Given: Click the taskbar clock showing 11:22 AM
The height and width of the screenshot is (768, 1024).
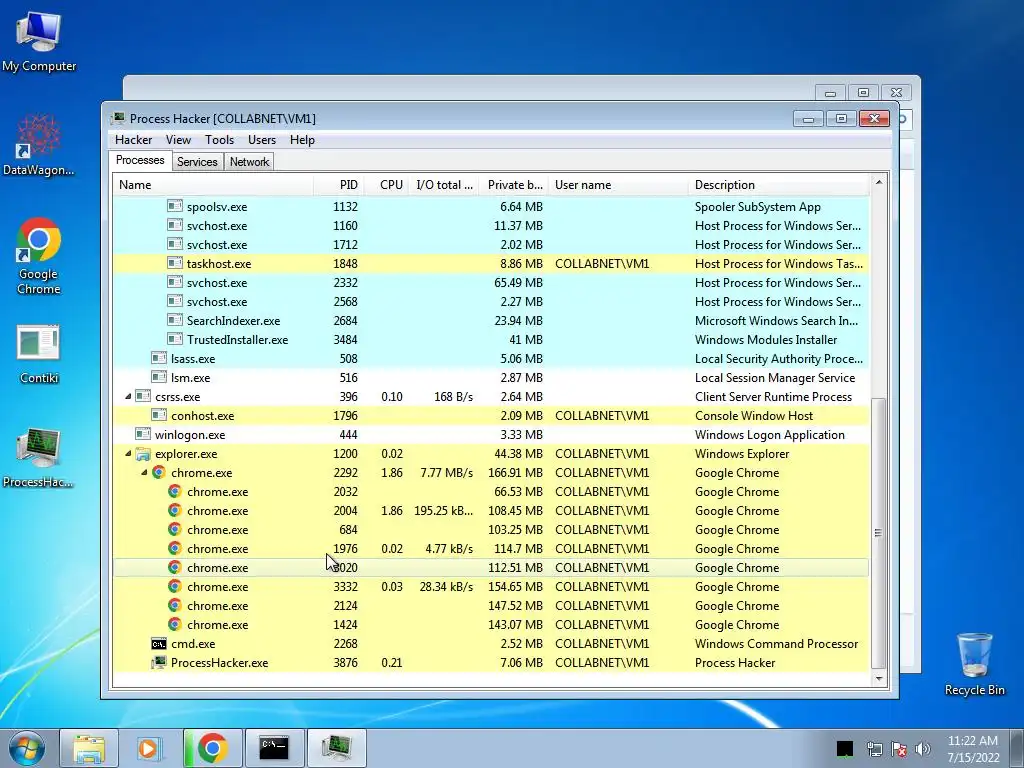Looking at the screenshot, I should [x=973, y=748].
